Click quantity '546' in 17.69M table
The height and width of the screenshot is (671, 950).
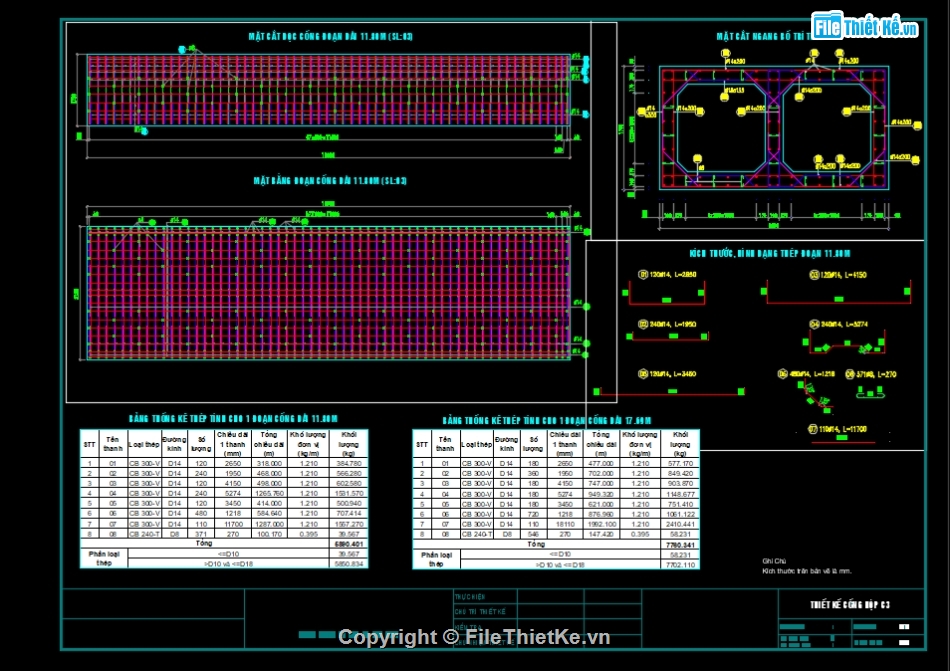pos(533,534)
